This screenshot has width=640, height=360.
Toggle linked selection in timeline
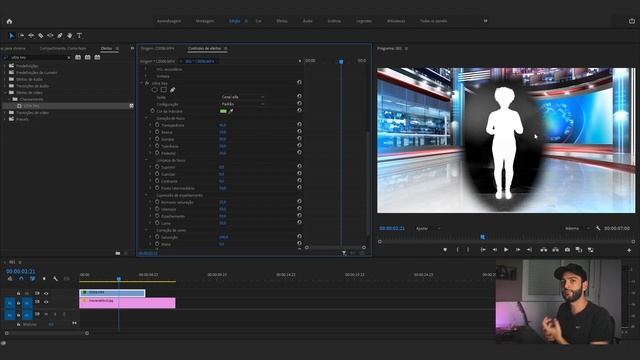pos(32,279)
